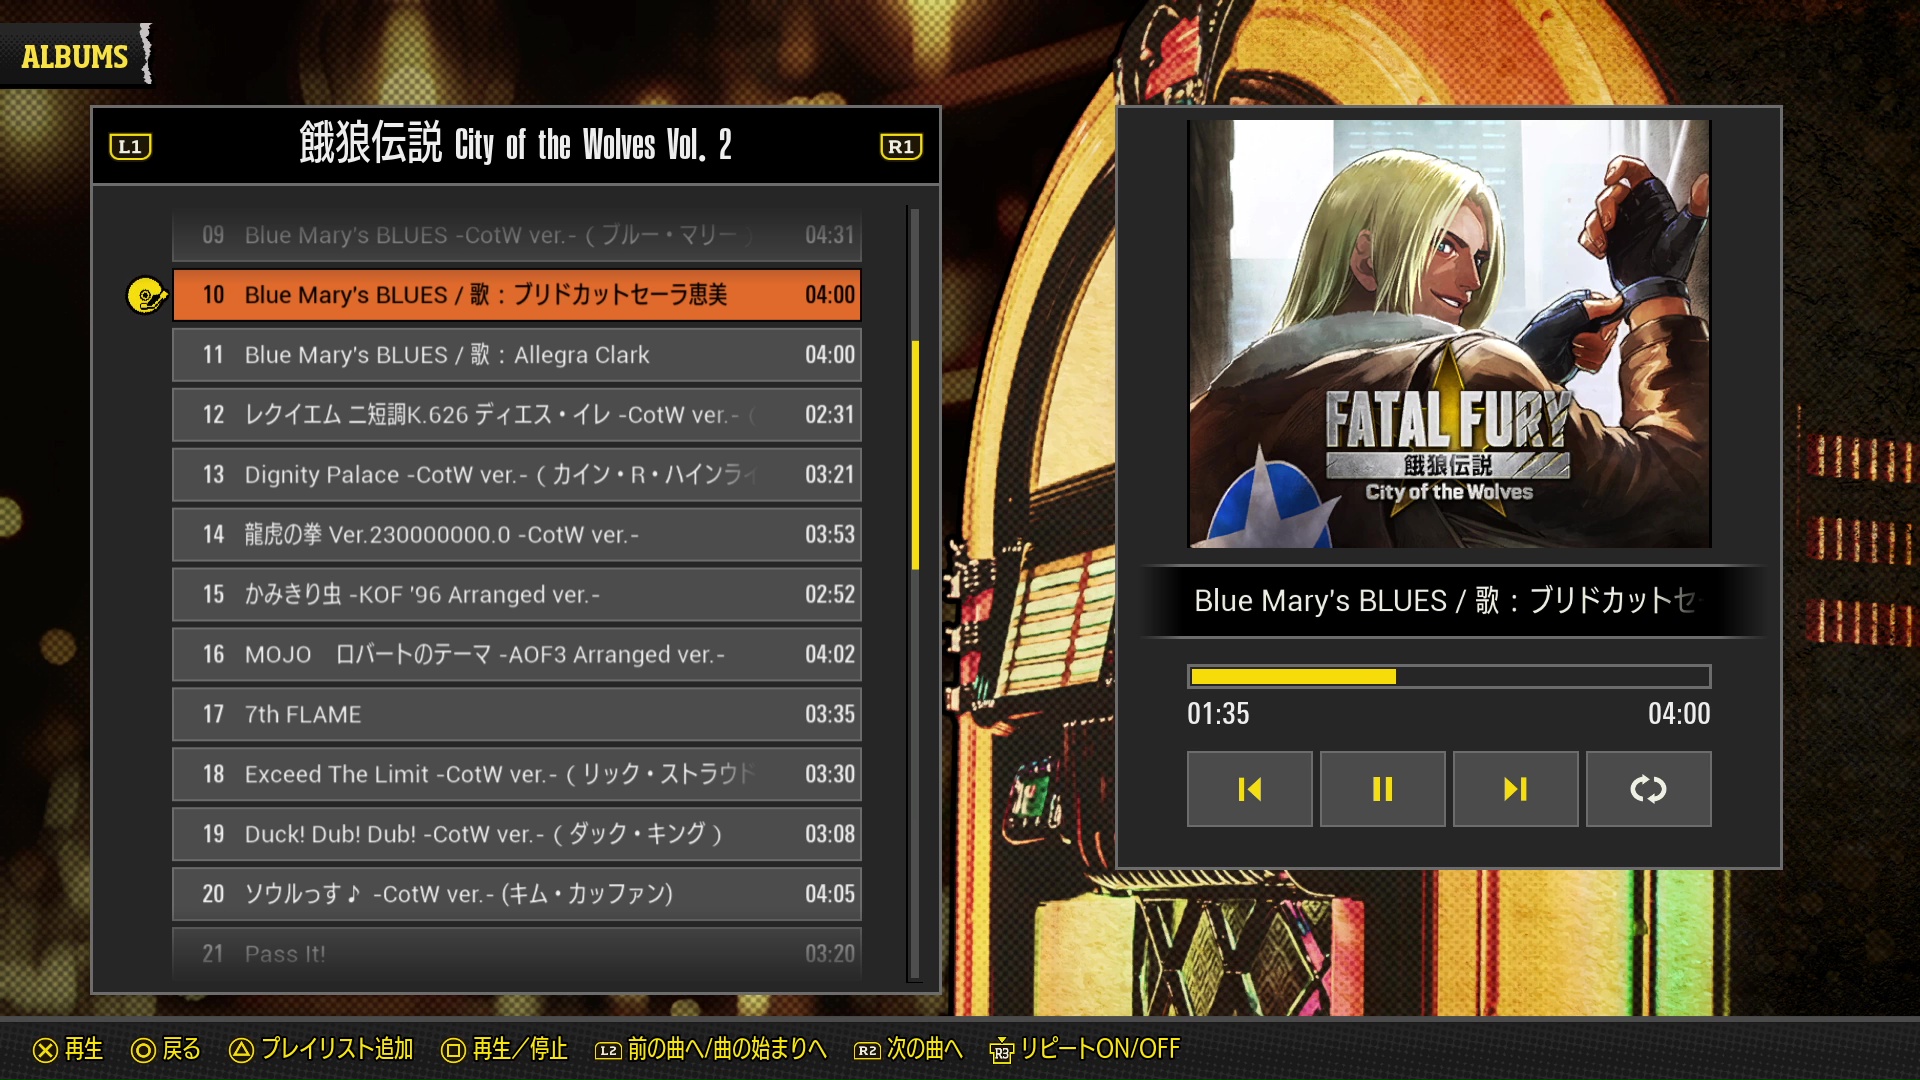Click the R2 次の曲へ prompt
This screenshot has height=1080, width=1920.
click(908, 1049)
